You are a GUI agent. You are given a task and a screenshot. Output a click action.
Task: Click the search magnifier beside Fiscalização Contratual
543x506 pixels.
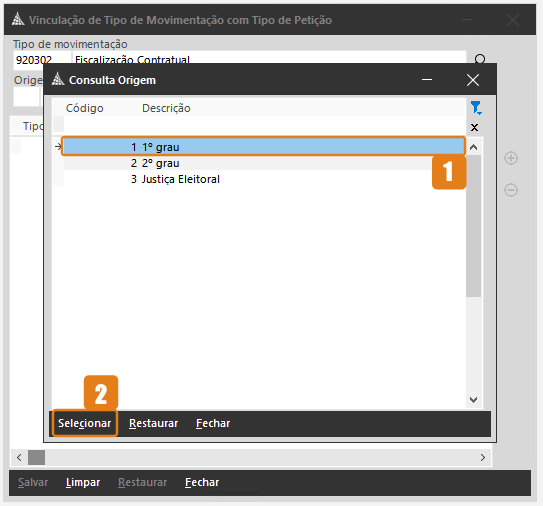[x=480, y=59]
